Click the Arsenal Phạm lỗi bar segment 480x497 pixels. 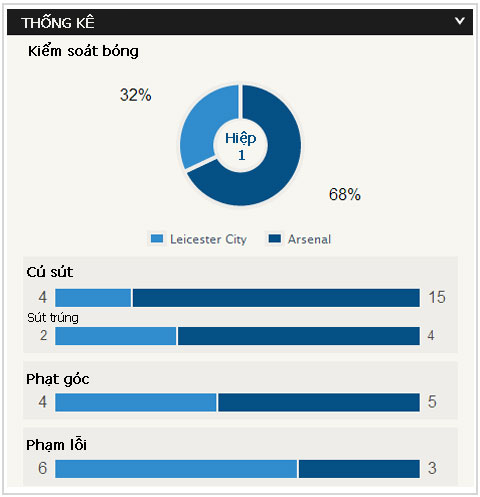pos(359,469)
